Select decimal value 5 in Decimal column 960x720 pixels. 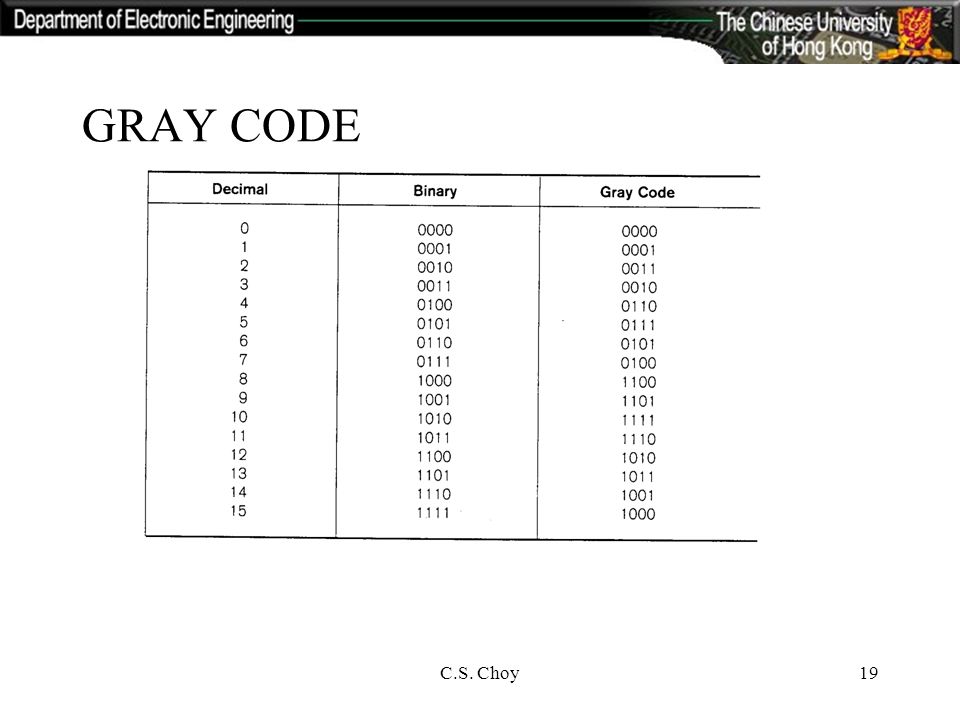244,322
